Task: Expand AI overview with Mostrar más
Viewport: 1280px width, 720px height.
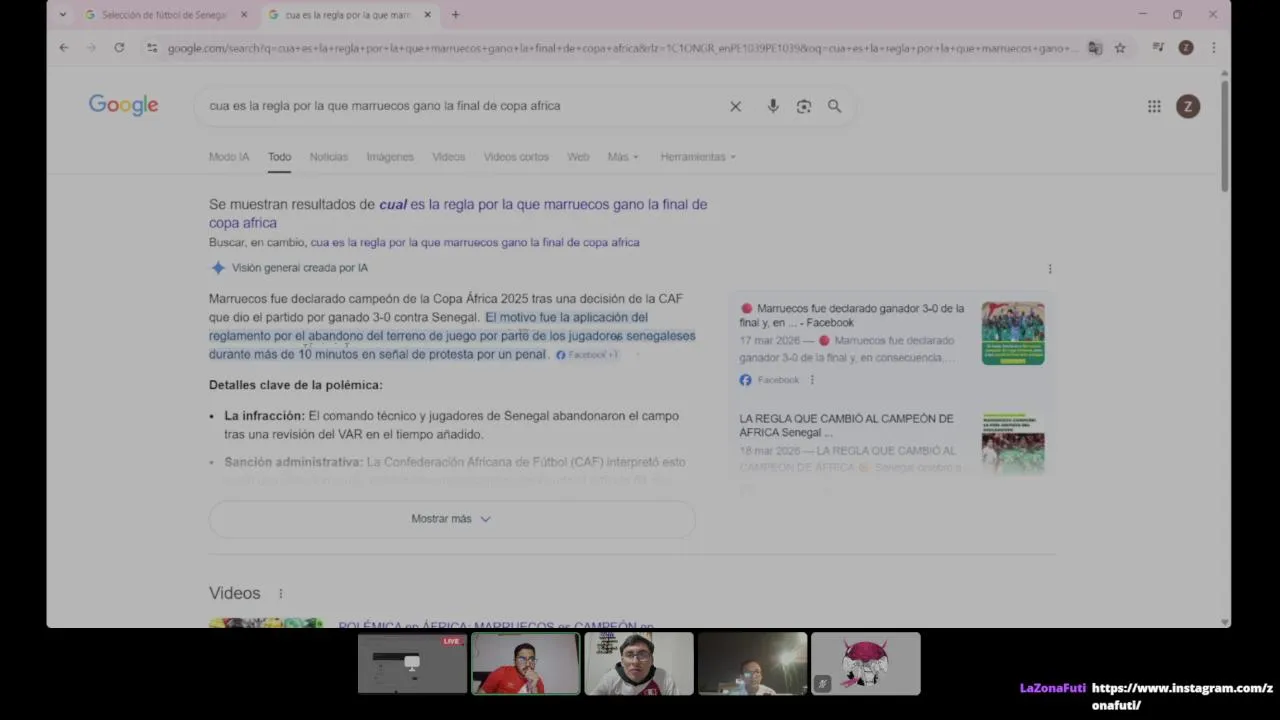Action: pos(452,519)
